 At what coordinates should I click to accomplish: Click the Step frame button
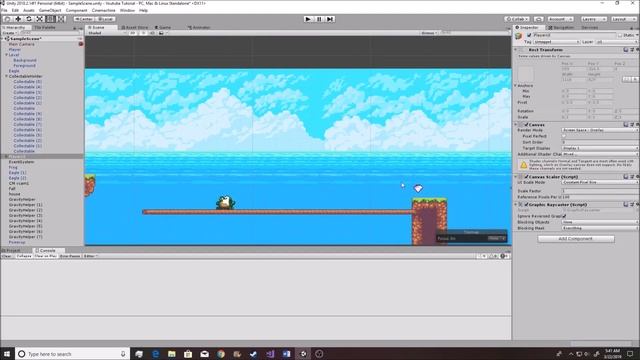click(330, 19)
